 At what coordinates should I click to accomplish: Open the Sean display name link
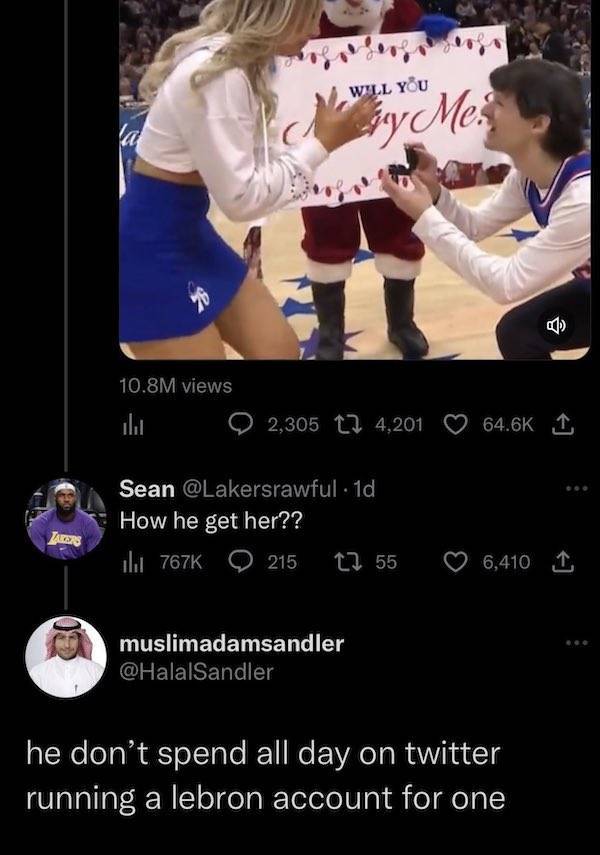point(144,490)
